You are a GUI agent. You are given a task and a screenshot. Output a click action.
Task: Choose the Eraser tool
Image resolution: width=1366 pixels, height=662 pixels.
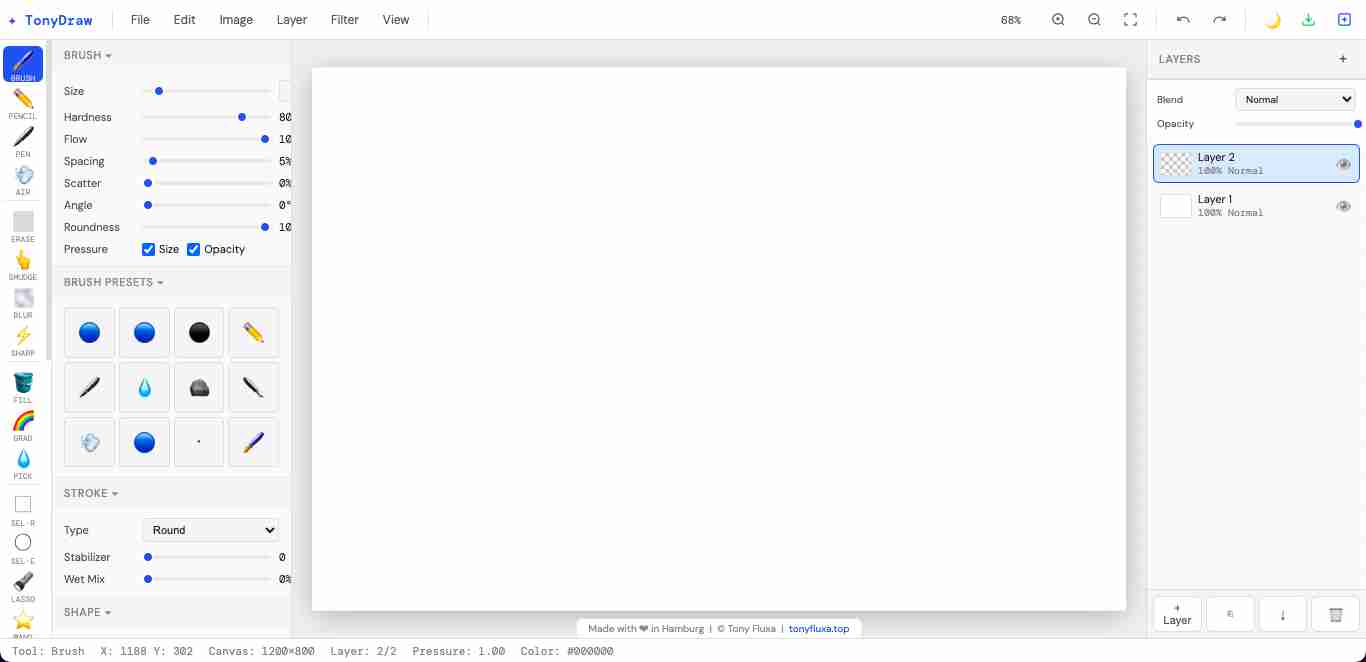pos(23,226)
